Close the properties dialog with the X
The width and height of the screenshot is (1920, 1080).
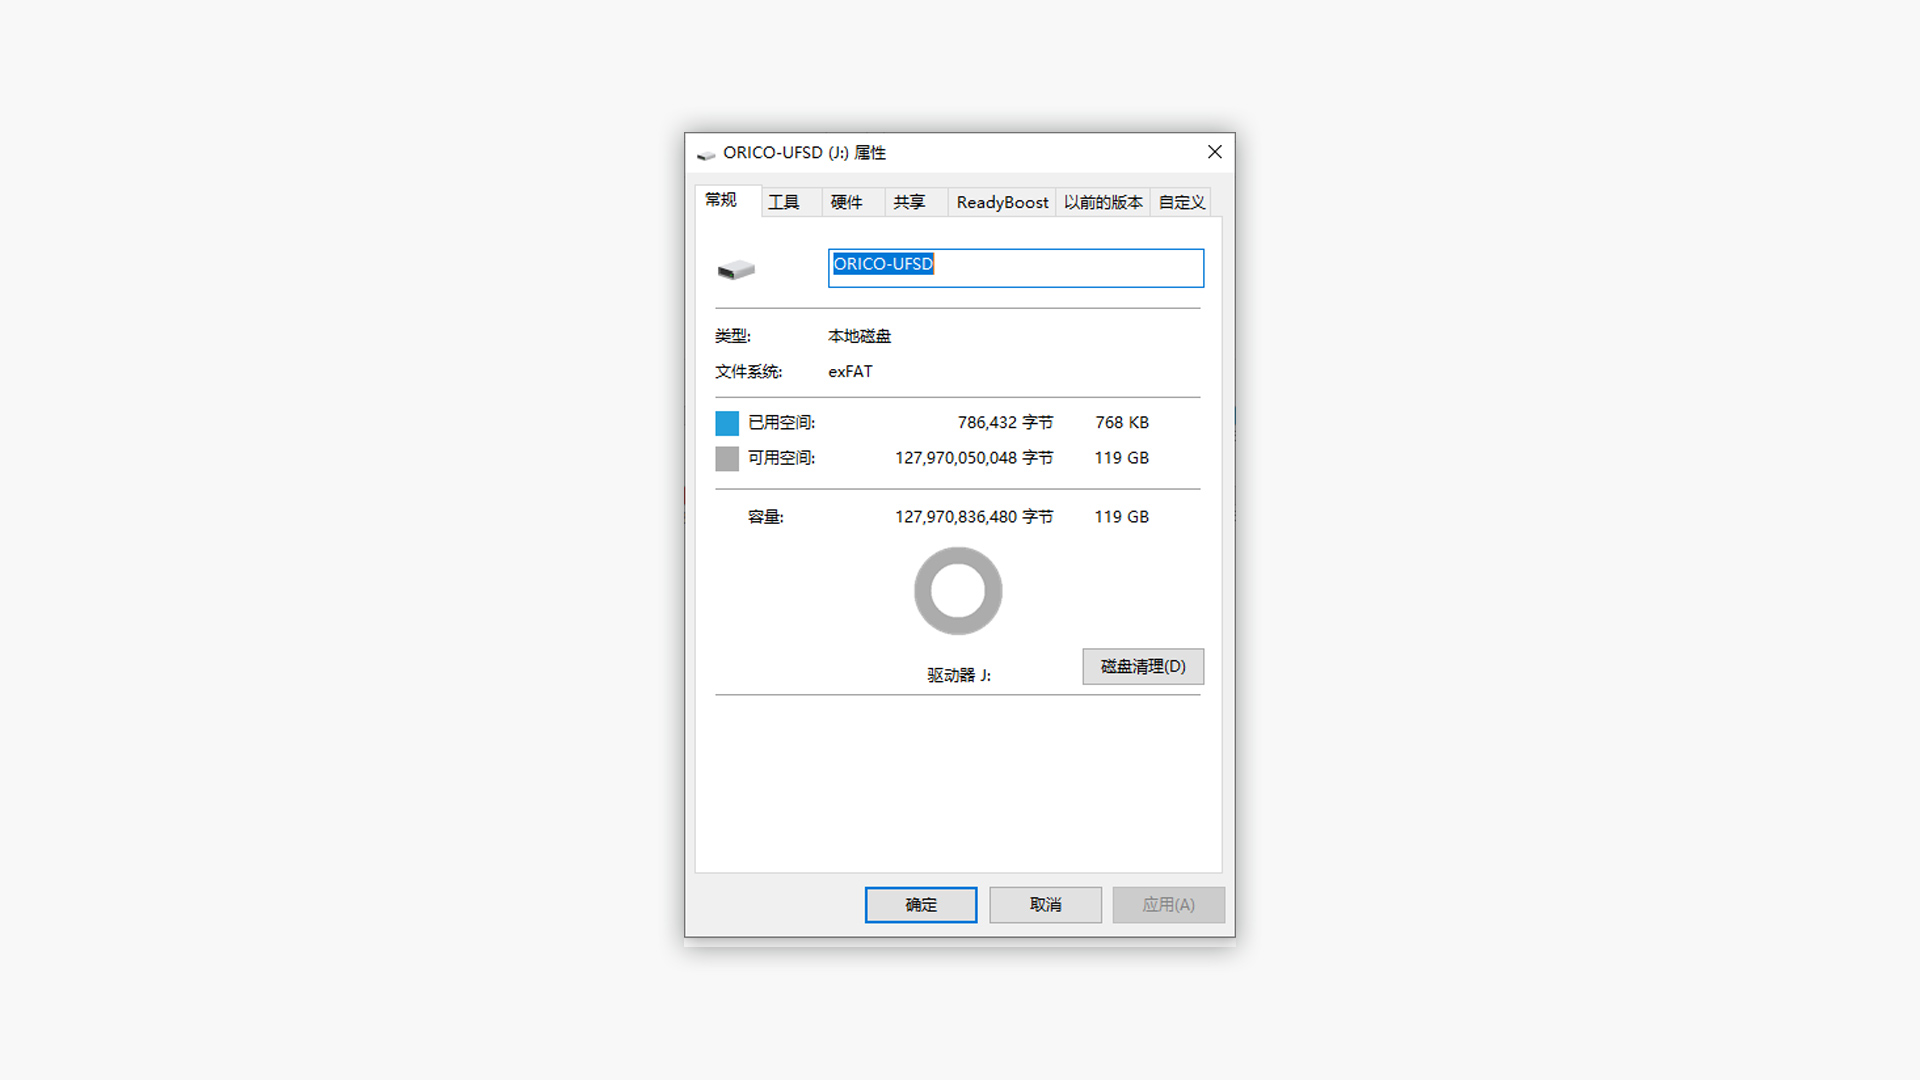1214,152
